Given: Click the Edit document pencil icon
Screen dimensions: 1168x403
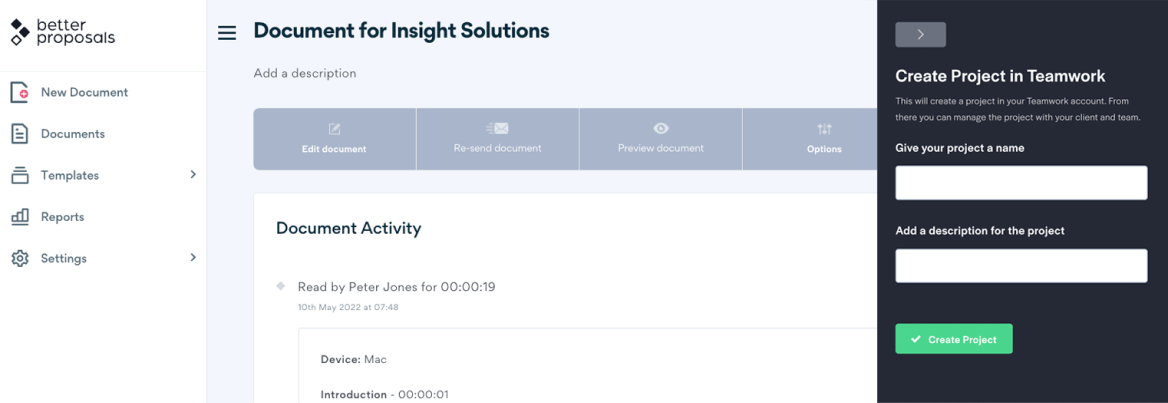Looking at the screenshot, I should click(334, 129).
